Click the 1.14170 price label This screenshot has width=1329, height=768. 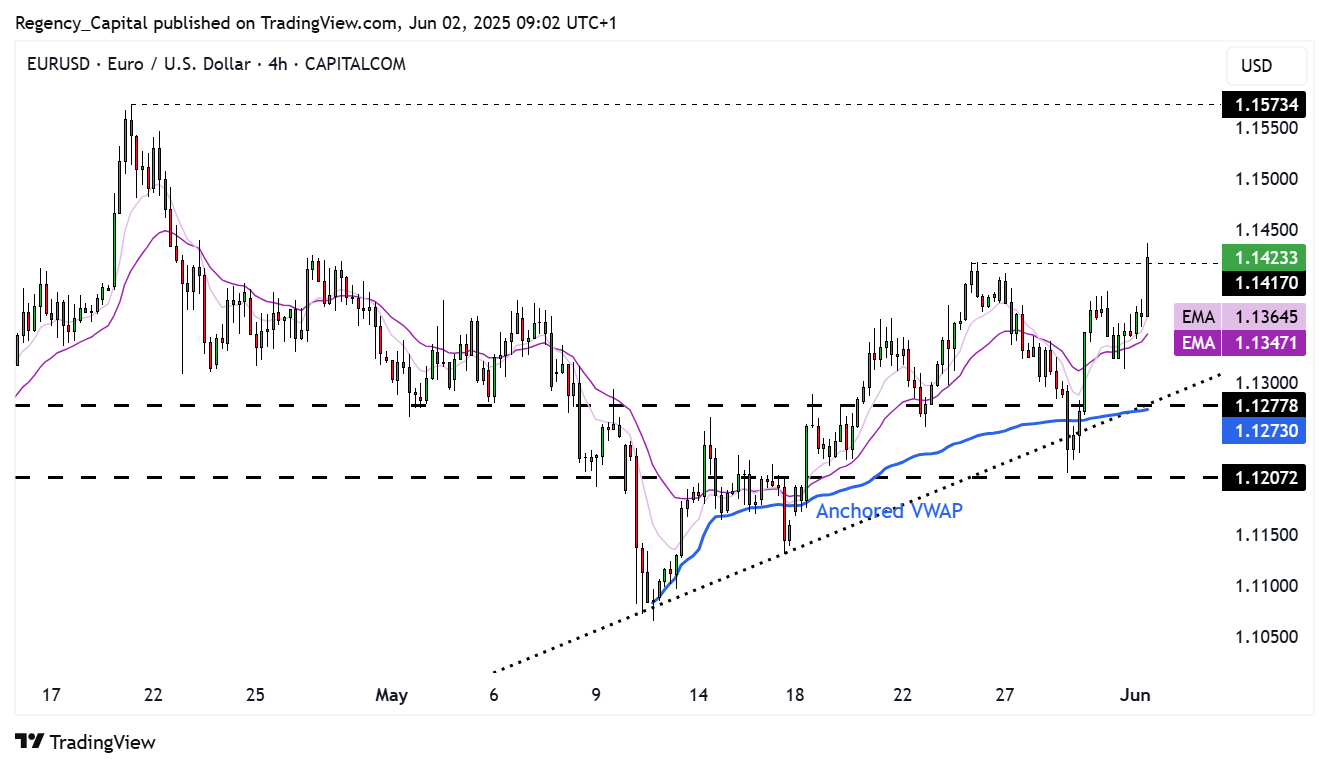(x=1266, y=282)
